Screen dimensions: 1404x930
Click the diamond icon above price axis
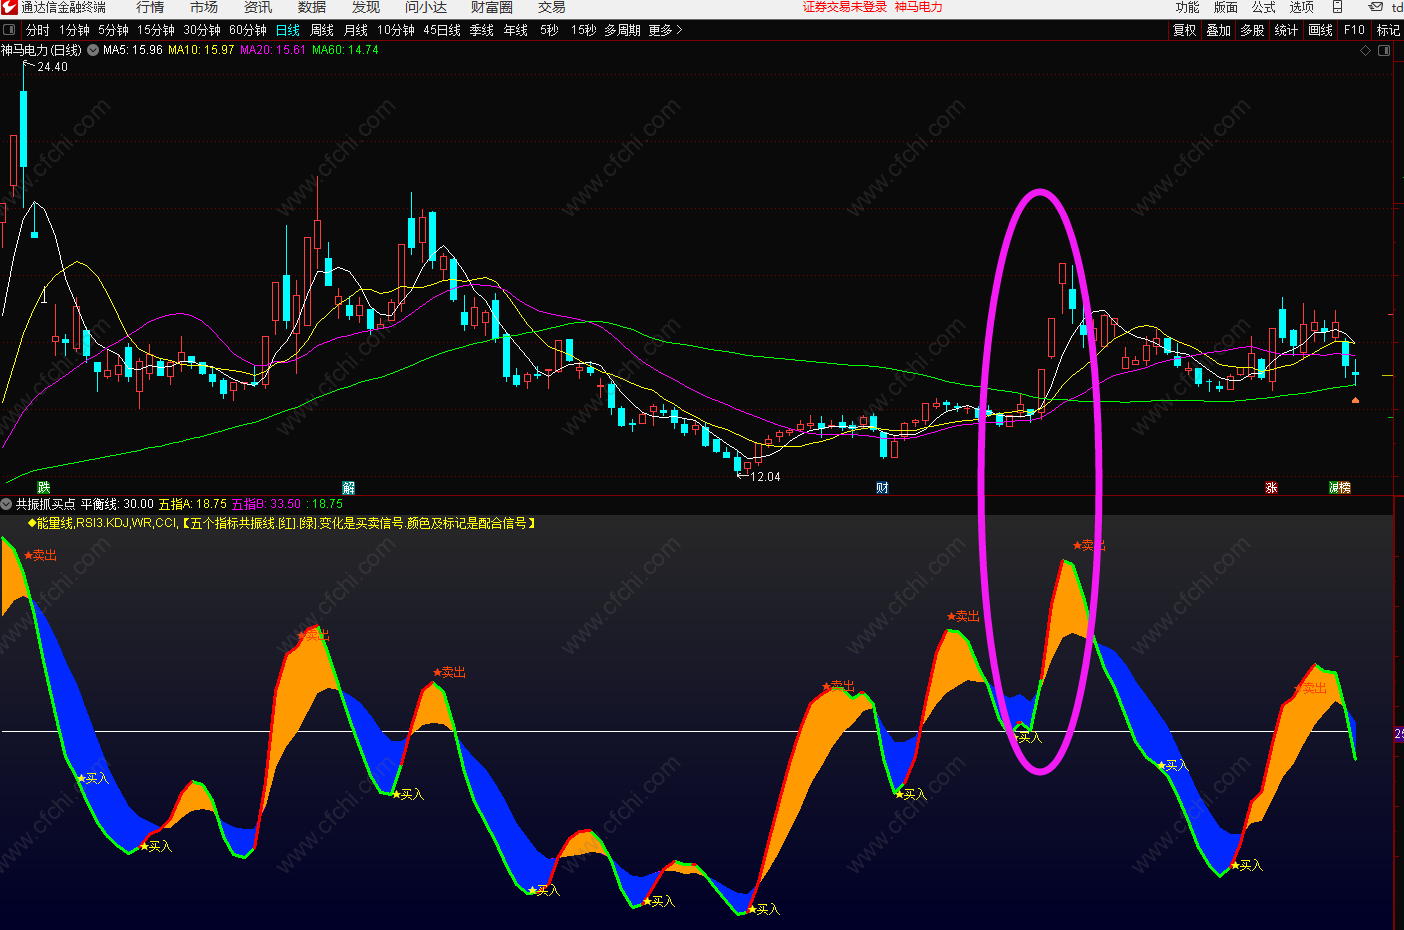[x=1366, y=50]
